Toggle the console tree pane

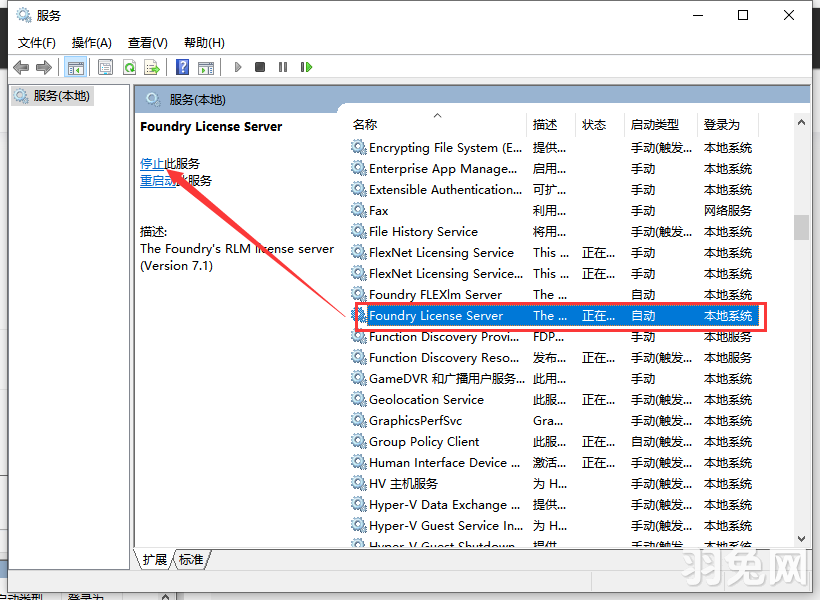[75, 66]
